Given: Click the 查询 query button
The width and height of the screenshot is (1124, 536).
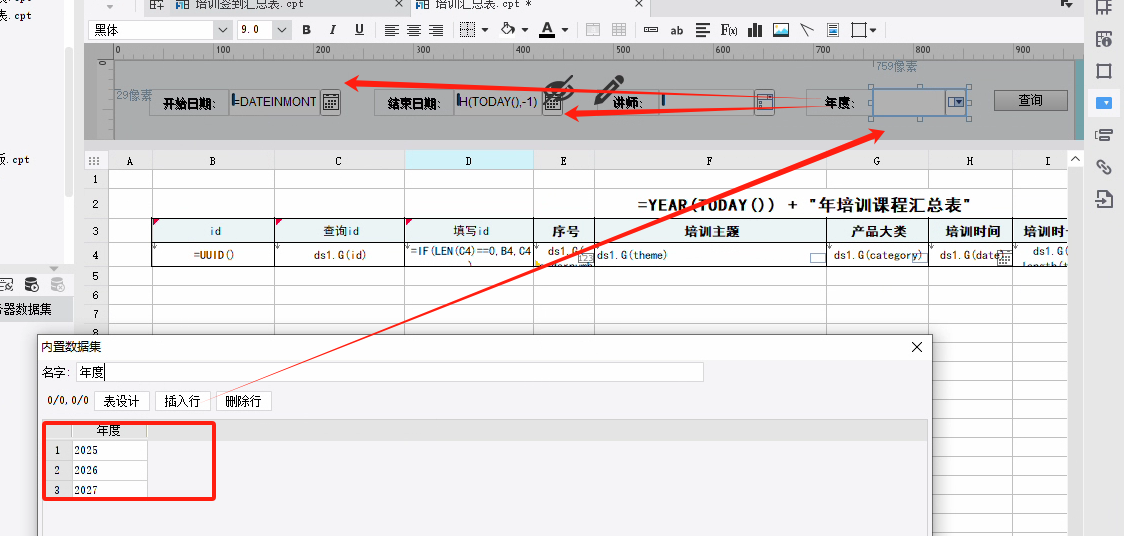Looking at the screenshot, I should click(x=1030, y=100).
